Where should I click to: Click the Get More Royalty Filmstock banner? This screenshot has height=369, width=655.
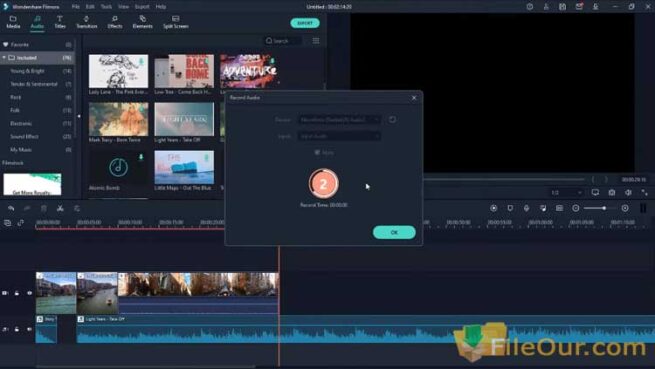point(32,184)
